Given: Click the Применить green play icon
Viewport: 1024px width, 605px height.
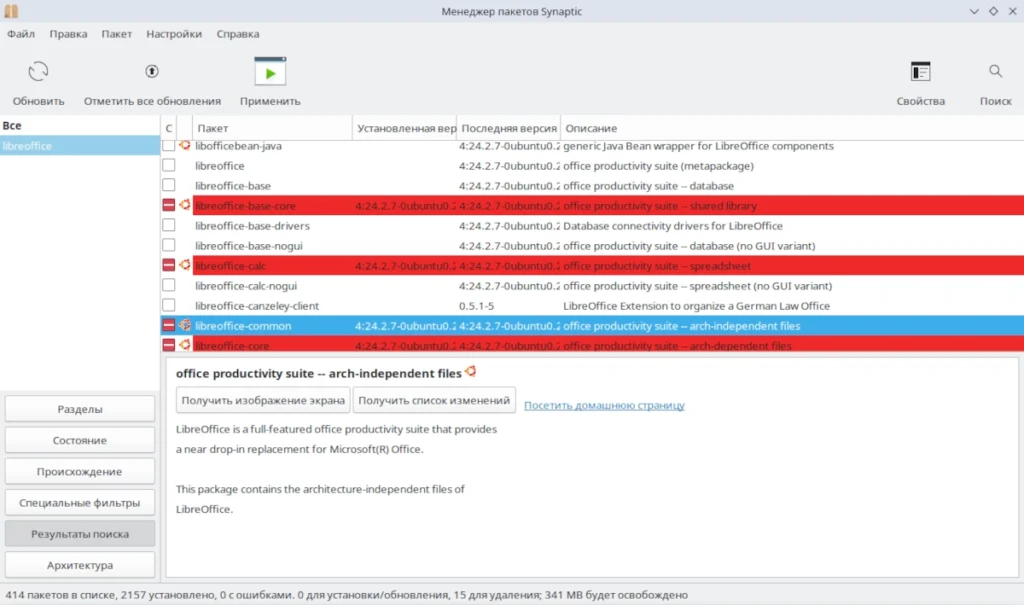Looking at the screenshot, I should pos(270,72).
